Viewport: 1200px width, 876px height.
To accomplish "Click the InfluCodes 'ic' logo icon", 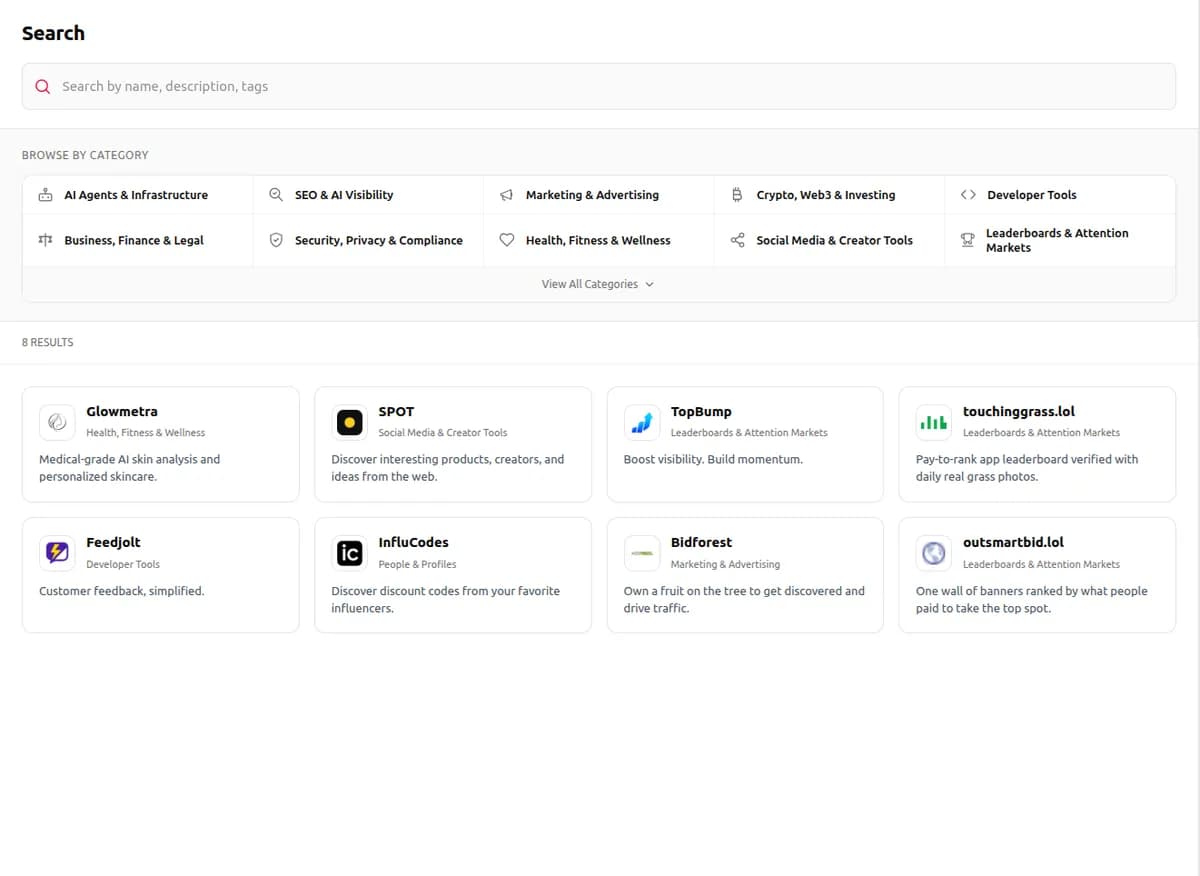I will [x=349, y=553].
